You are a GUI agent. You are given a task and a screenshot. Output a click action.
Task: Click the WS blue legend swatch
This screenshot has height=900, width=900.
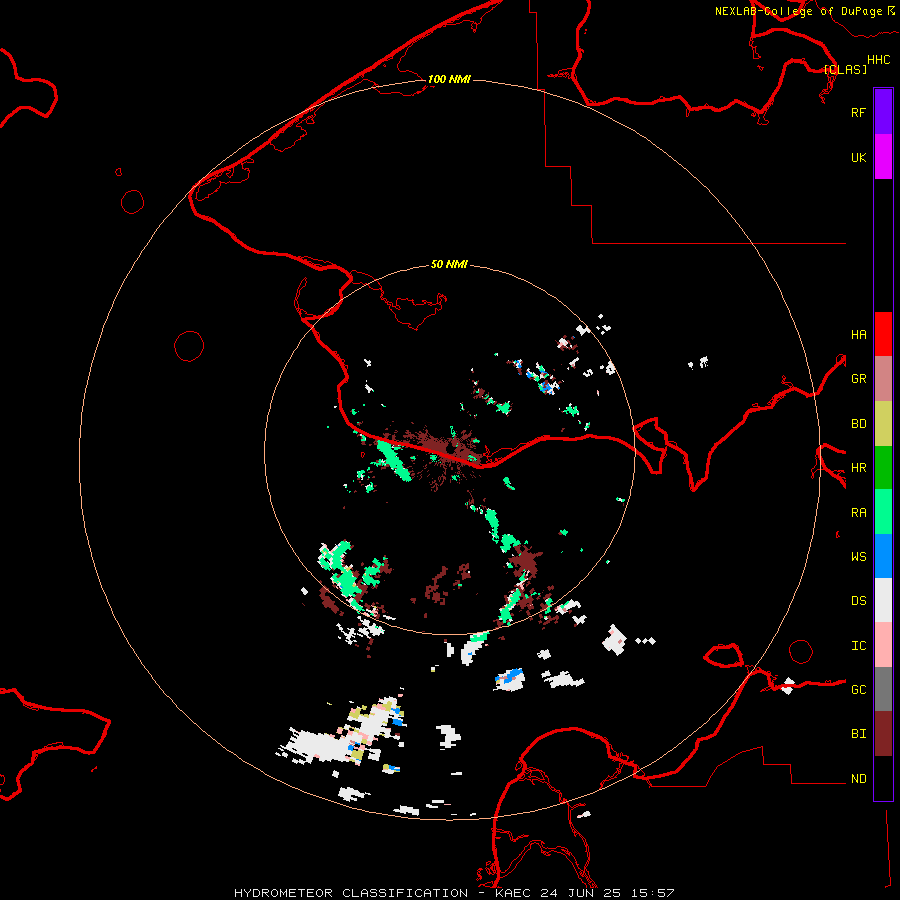click(x=883, y=556)
